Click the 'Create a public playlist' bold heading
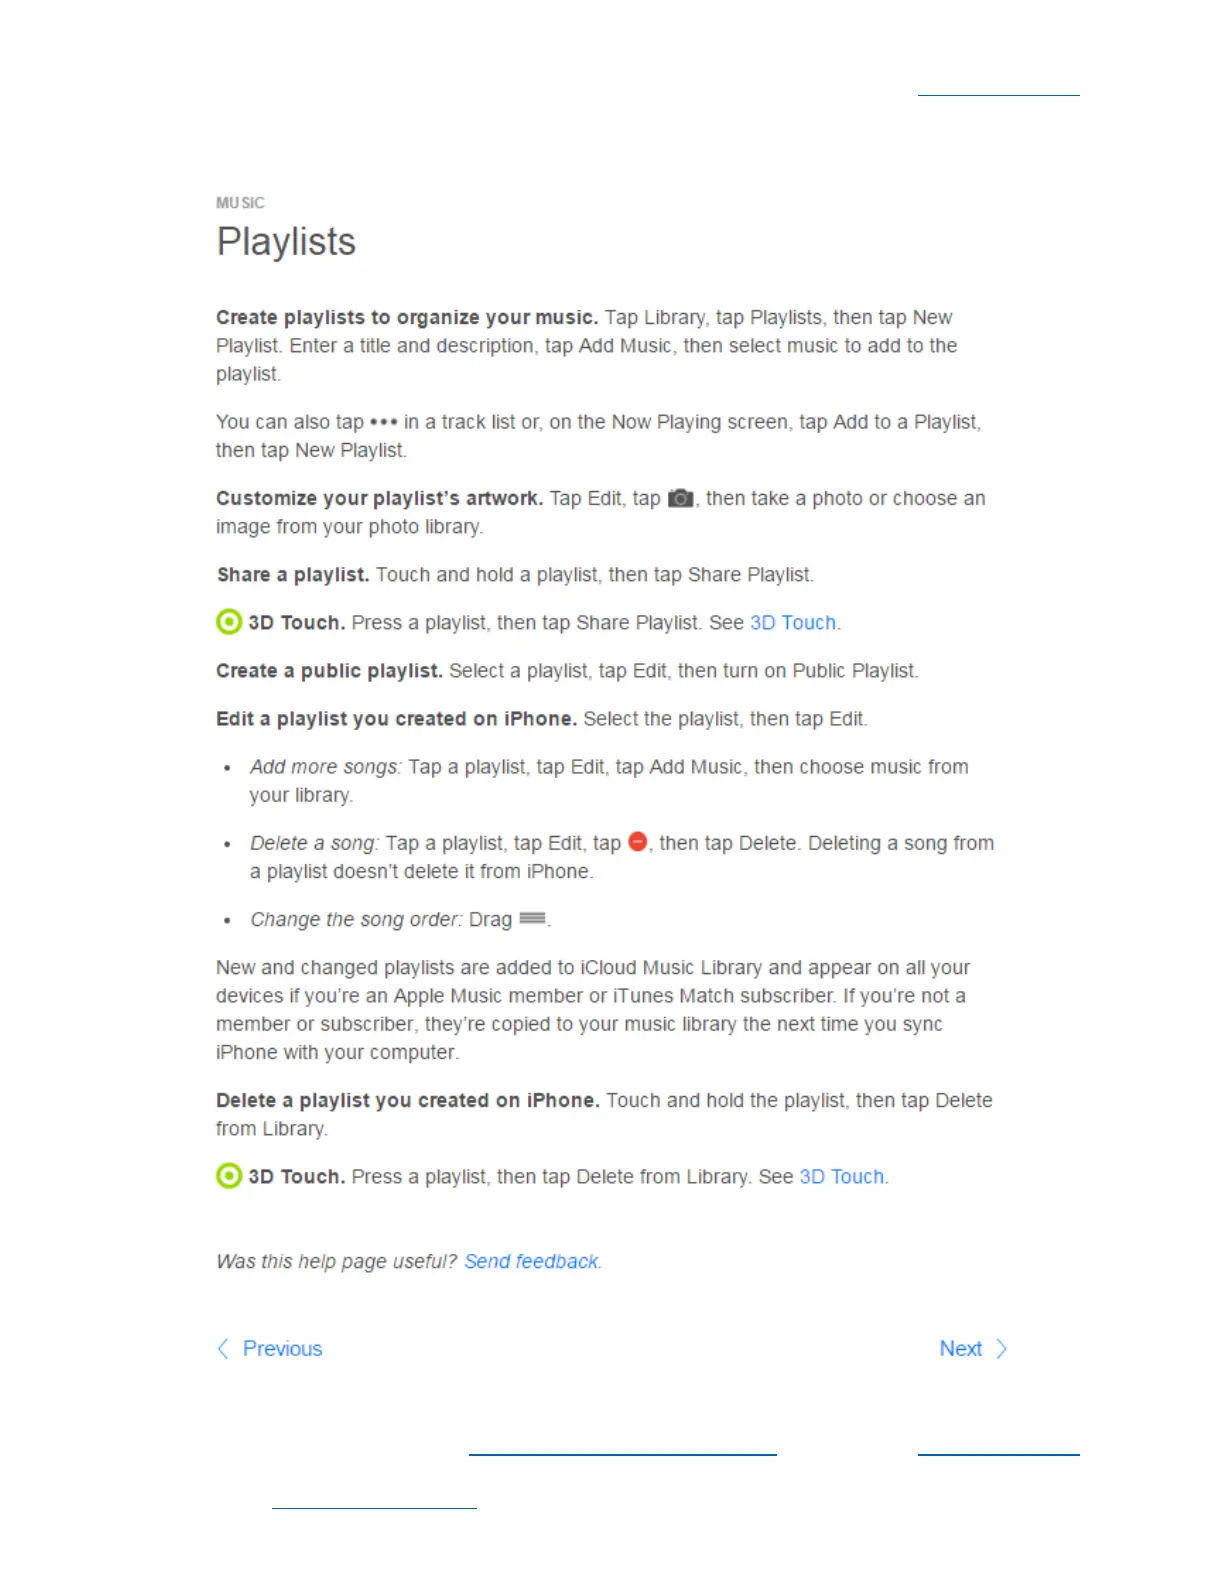This screenshot has width=1224, height=1584. 329,670
